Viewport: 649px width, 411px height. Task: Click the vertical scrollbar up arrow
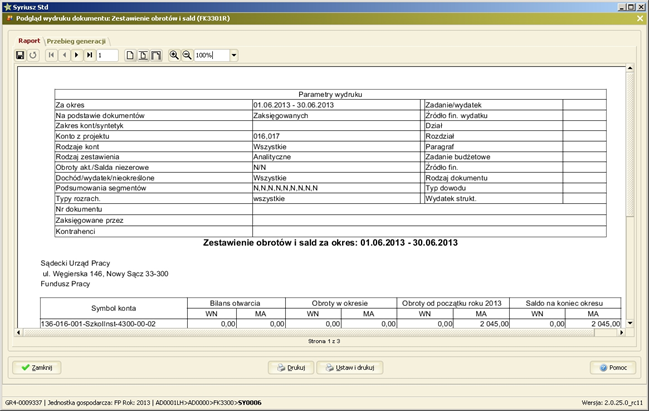[630, 68]
